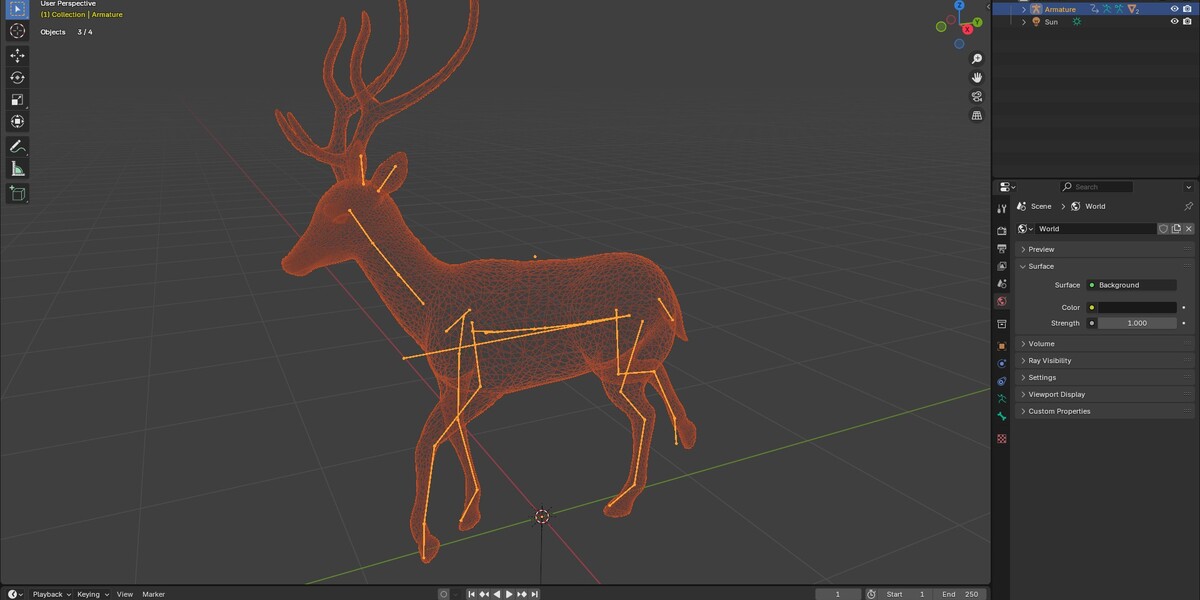This screenshot has height=600, width=1200.
Task: Select the Move tool in the toolbar
Action: [x=17, y=56]
